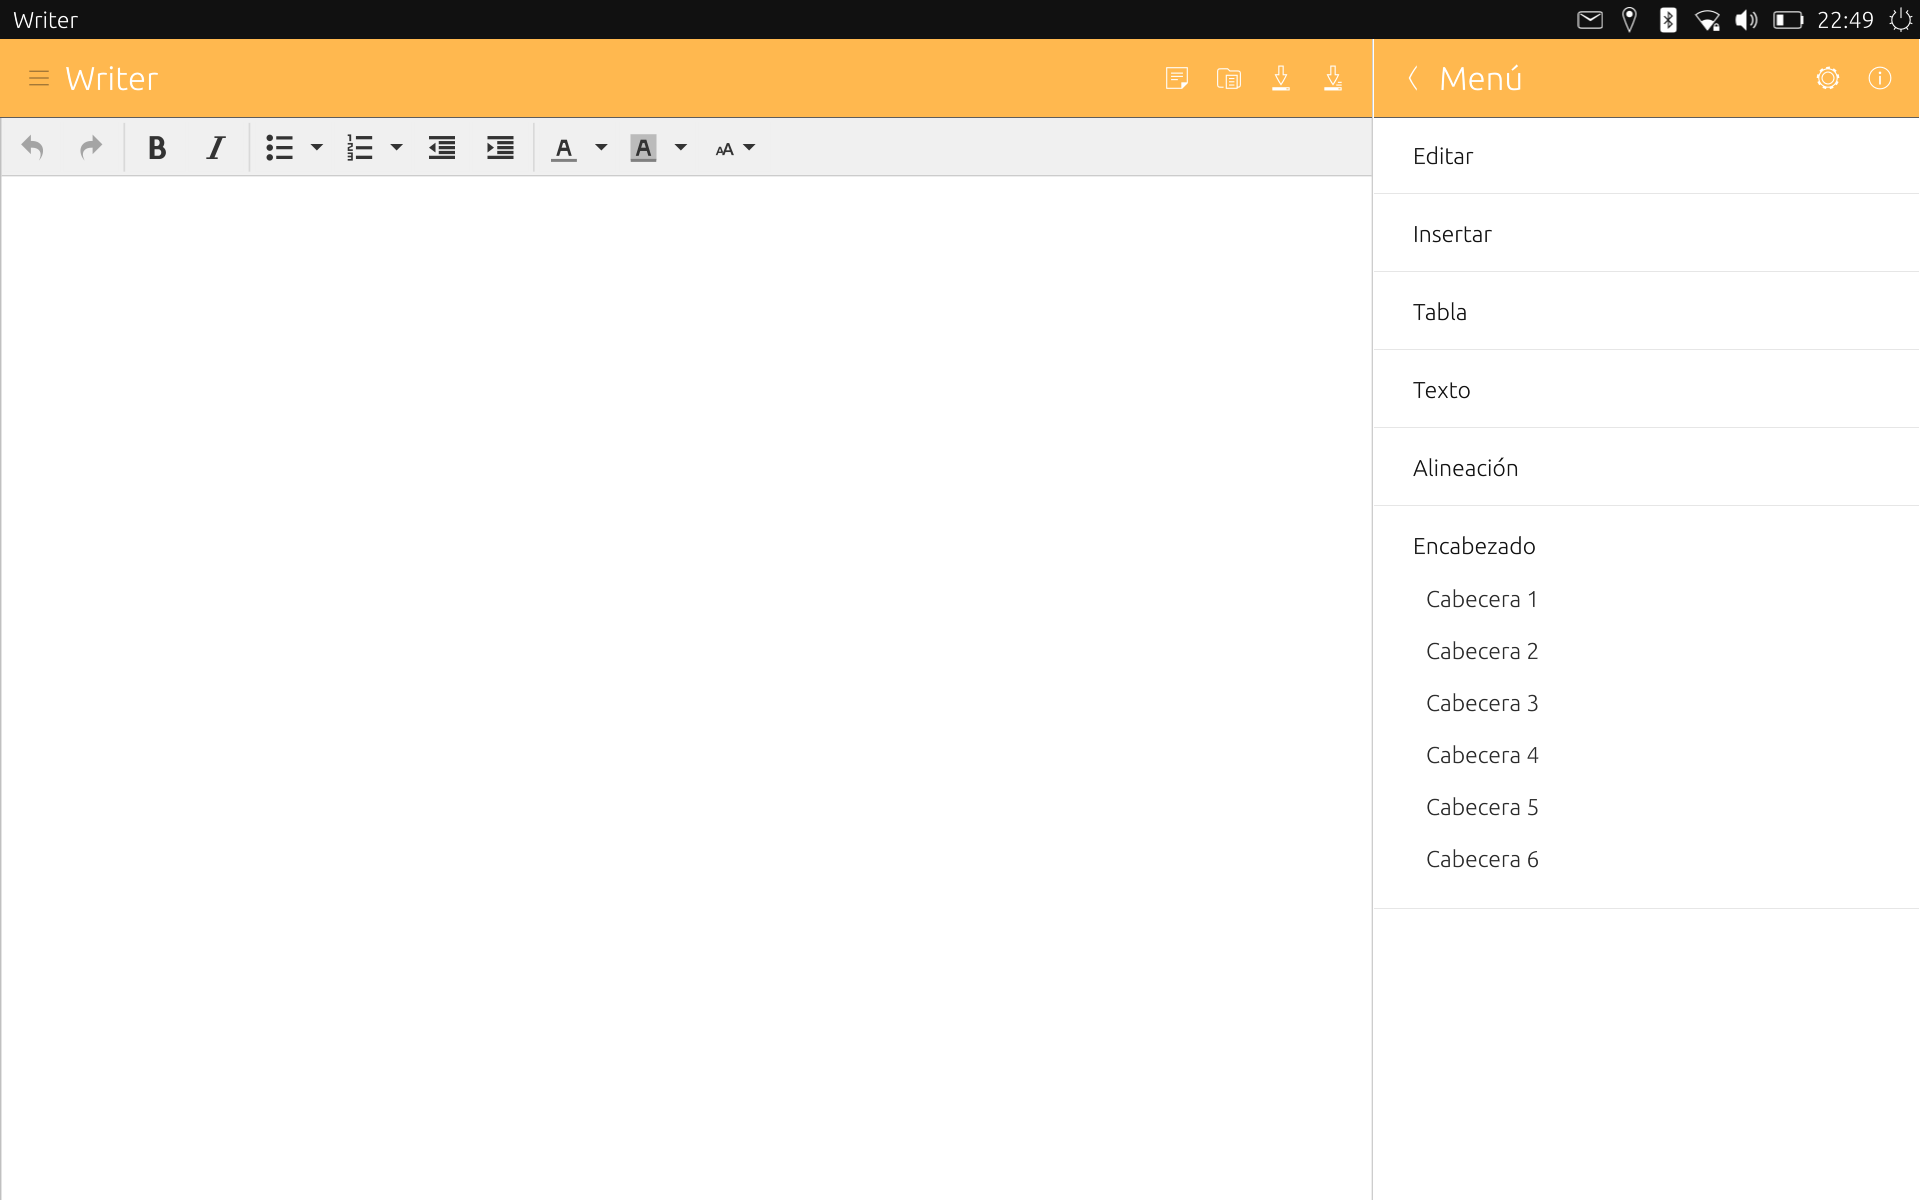This screenshot has width=1920, height=1200.
Task: Open the sound volume indicator
Action: click(1746, 20)
